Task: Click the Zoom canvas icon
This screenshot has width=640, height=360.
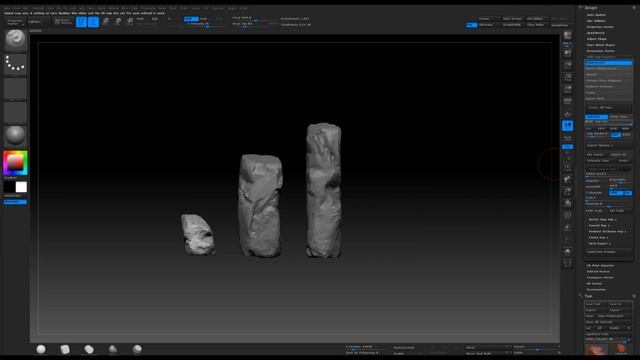Action: pos(567,65)
